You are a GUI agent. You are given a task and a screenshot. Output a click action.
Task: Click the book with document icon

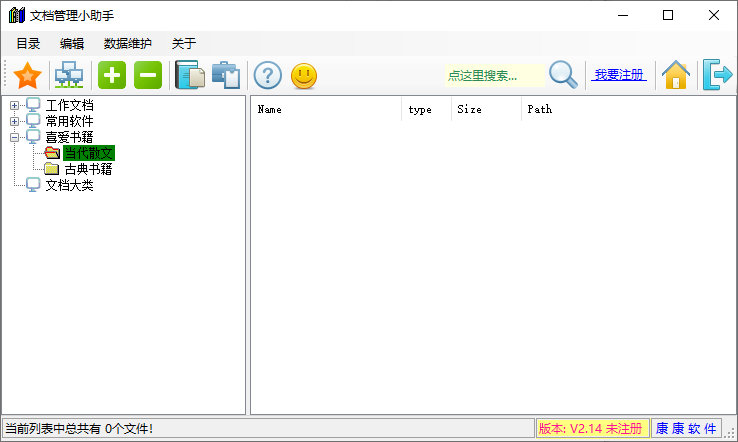189,75
